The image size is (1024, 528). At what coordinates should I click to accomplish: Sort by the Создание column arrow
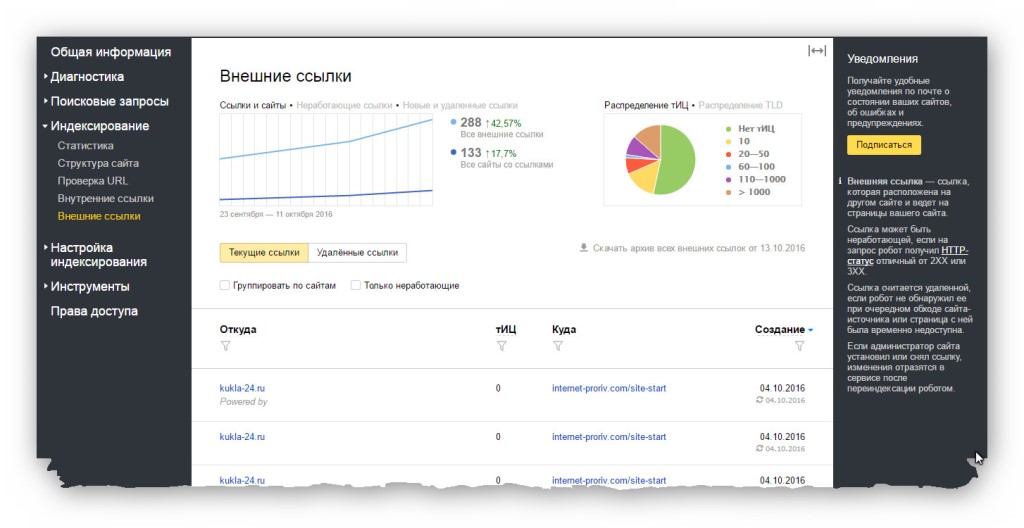coord(811,330)
